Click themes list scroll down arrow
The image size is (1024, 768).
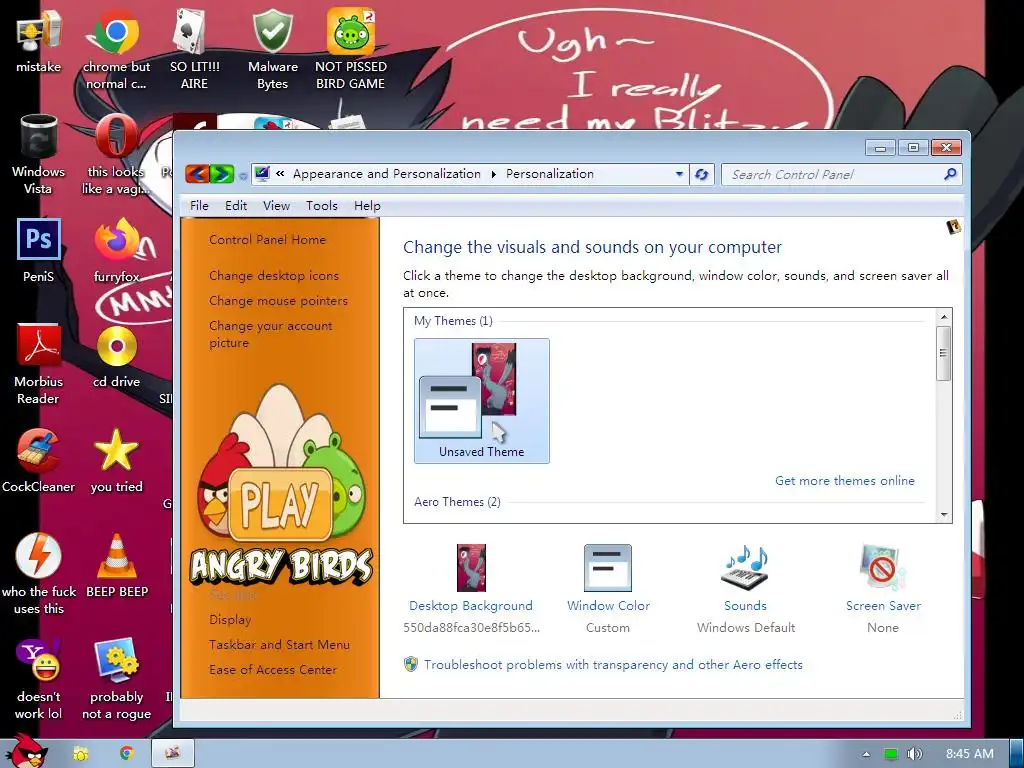tap(944, 515)
